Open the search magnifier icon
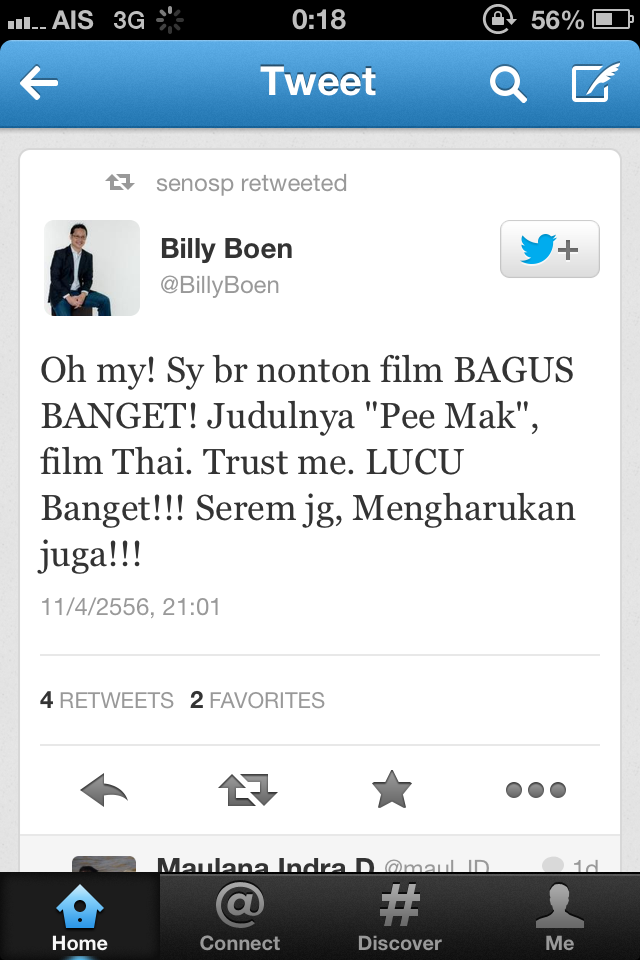Image resolution: width=640 pixels, height=960 pixels. [x=508, y=84]
